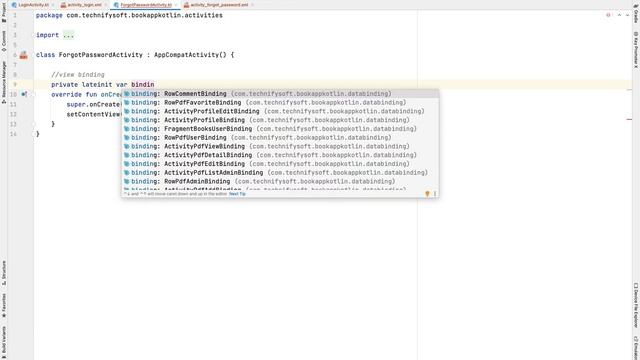Screen dimensions: 640x360
Task: Click the lightbulb icon in completion popup footer
Action: (x=427, y=194)
